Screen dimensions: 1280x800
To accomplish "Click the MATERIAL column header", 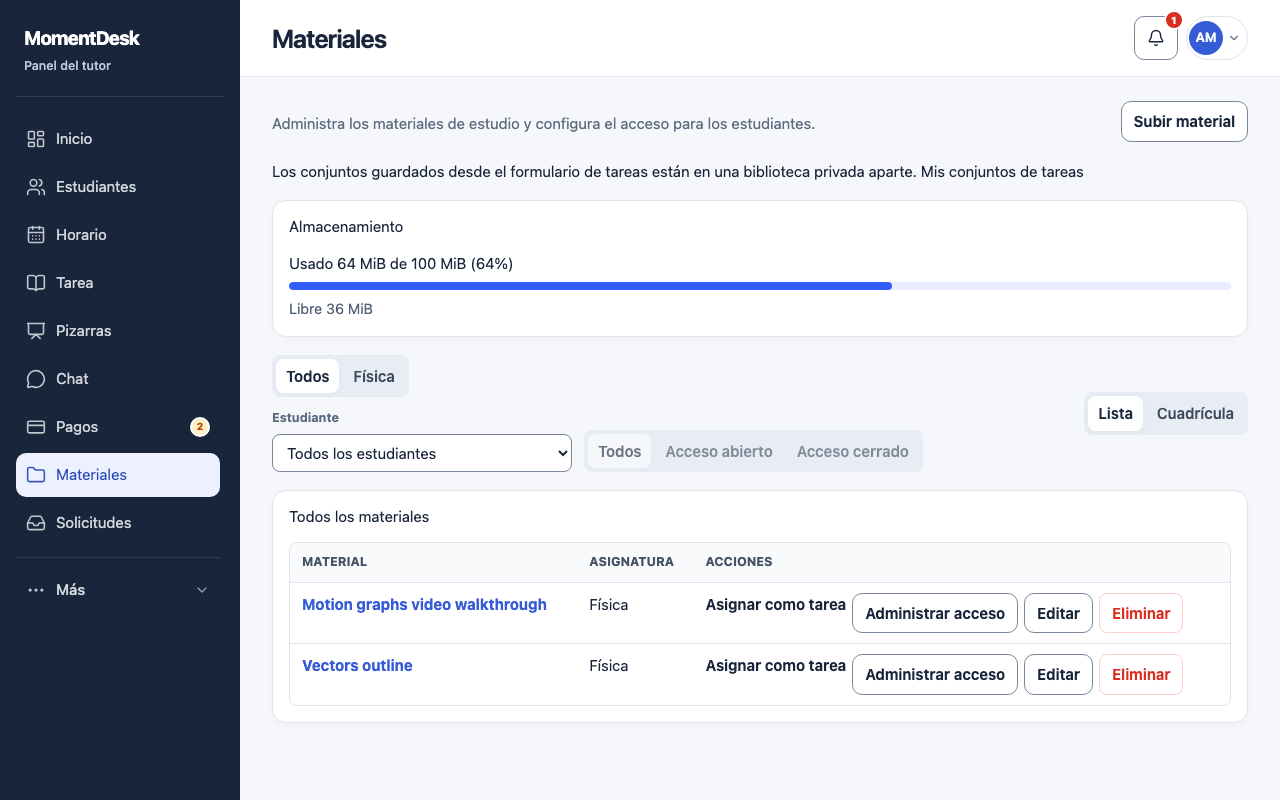I will [x=335, y=562].
